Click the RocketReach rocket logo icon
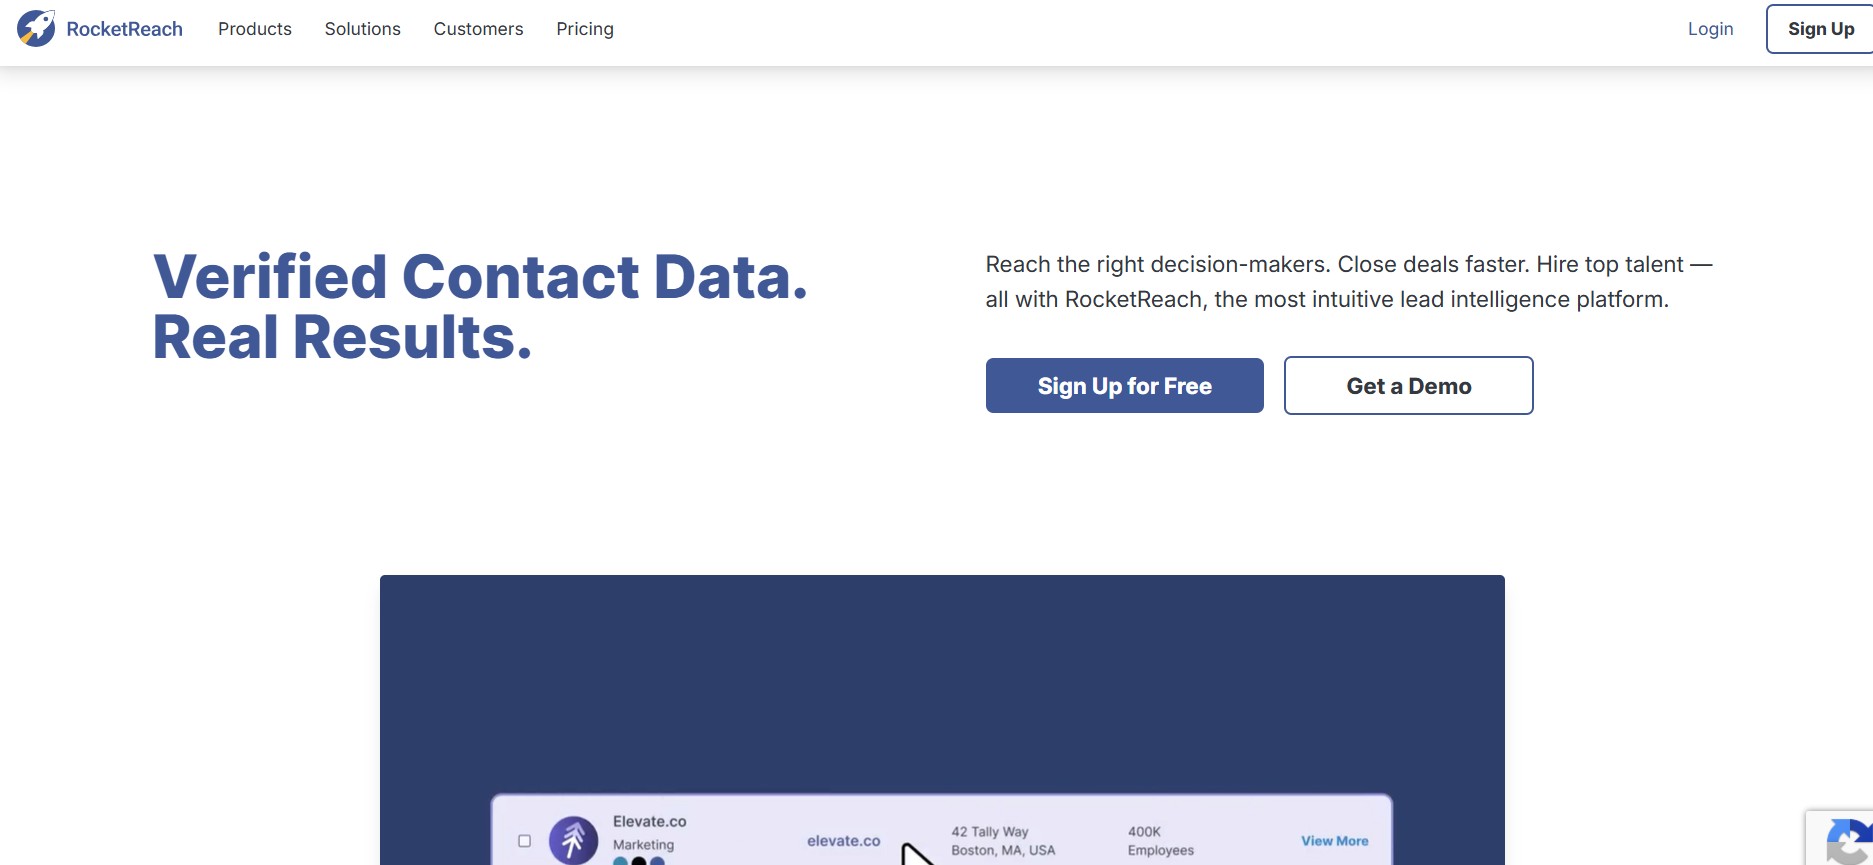 pos(36,29)
